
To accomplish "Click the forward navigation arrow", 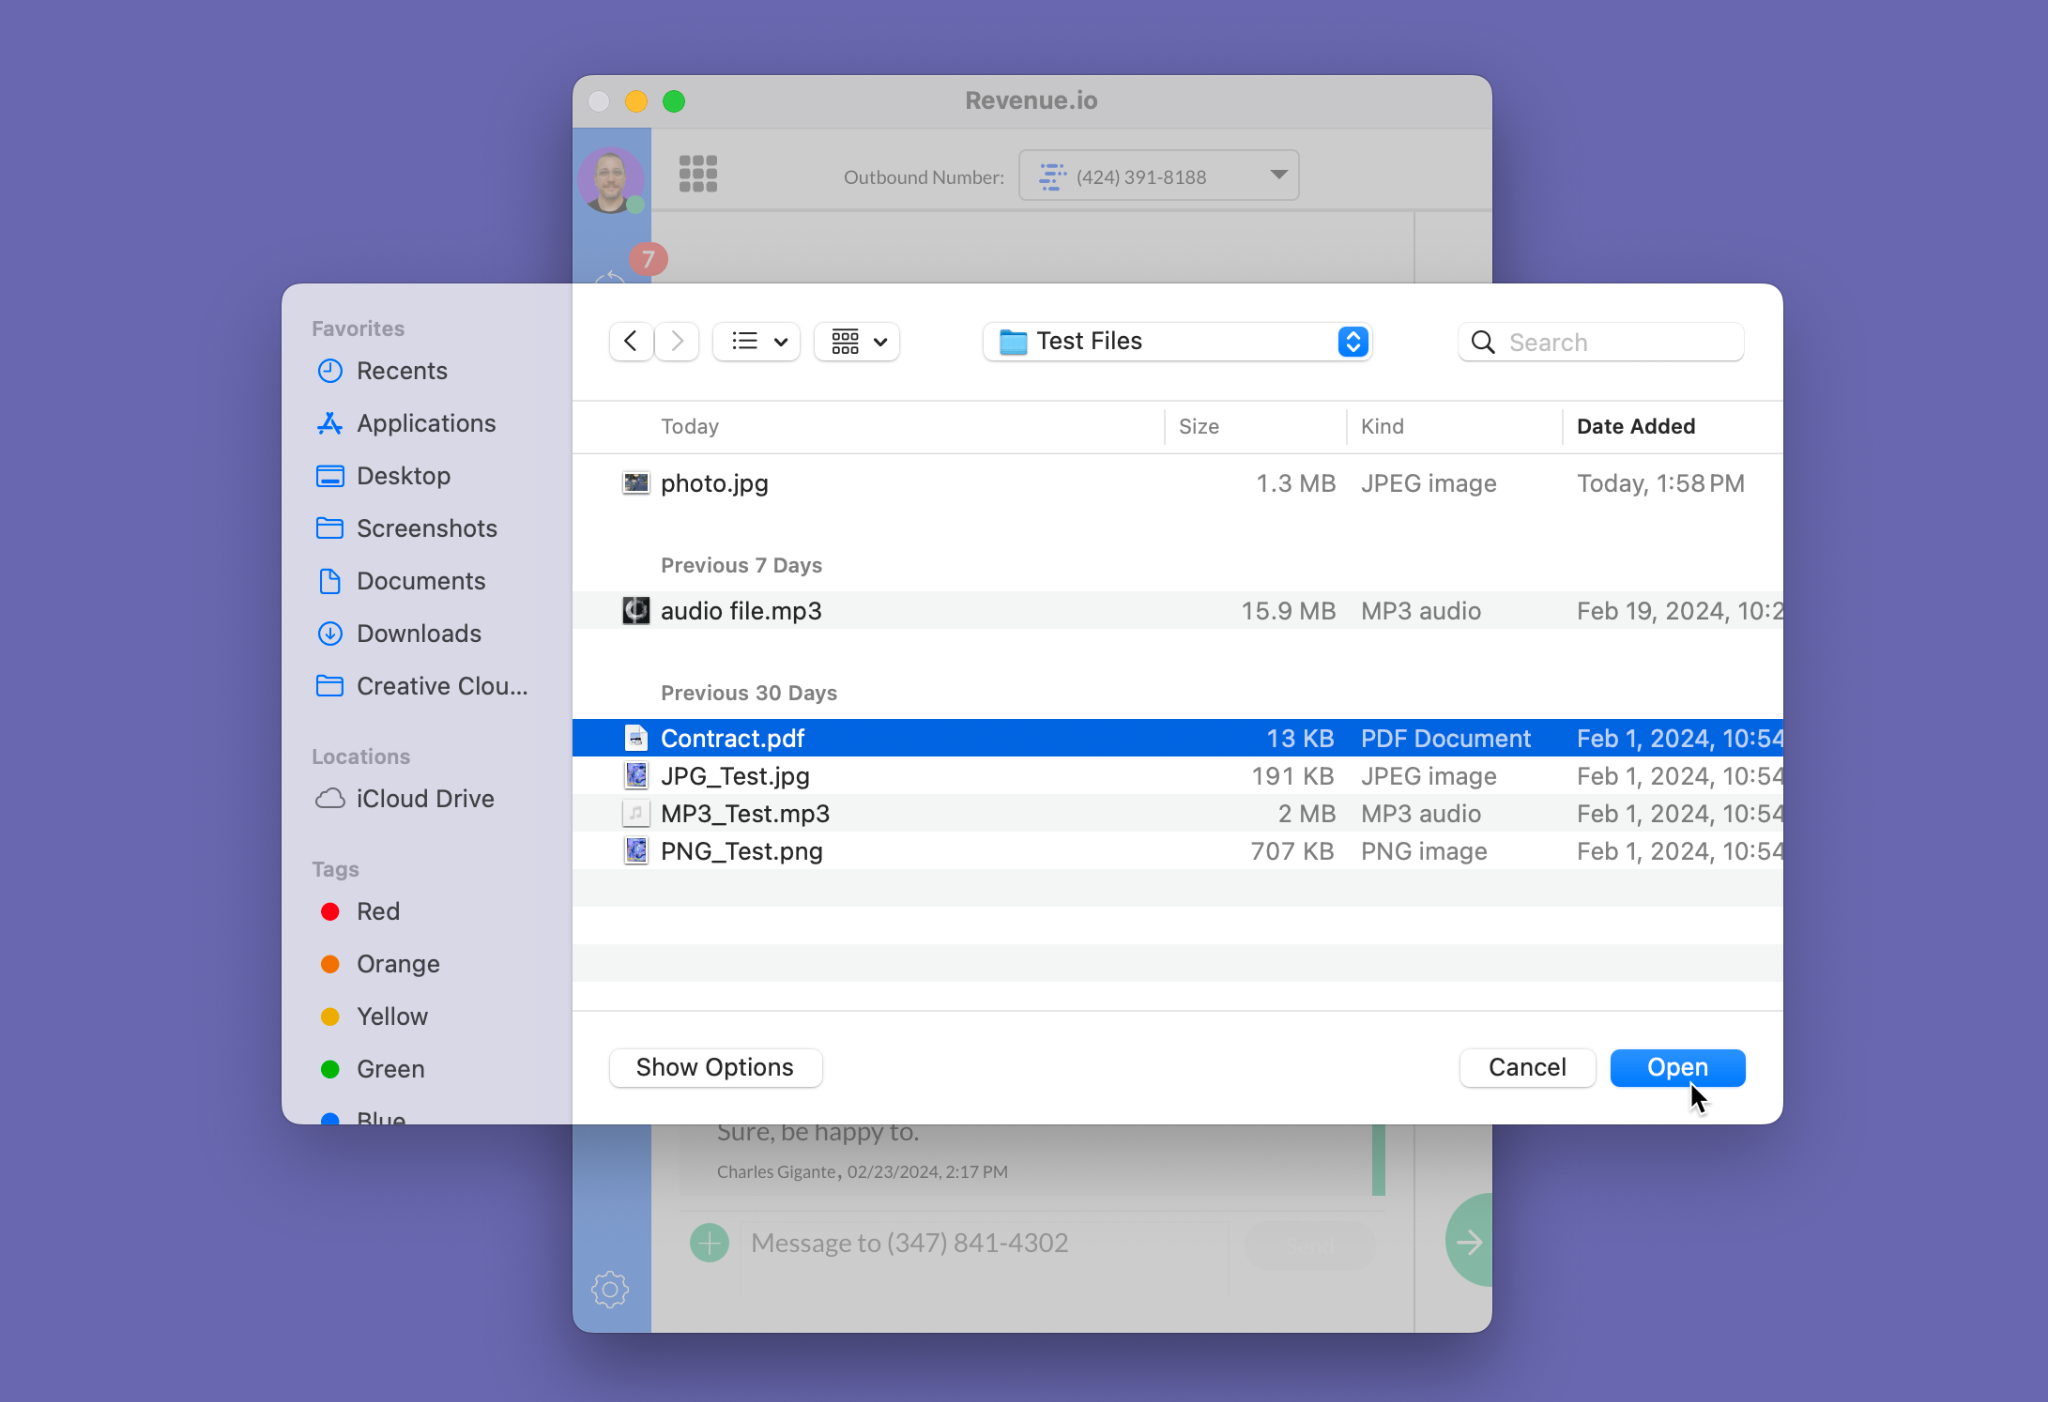I will (677, 342).
